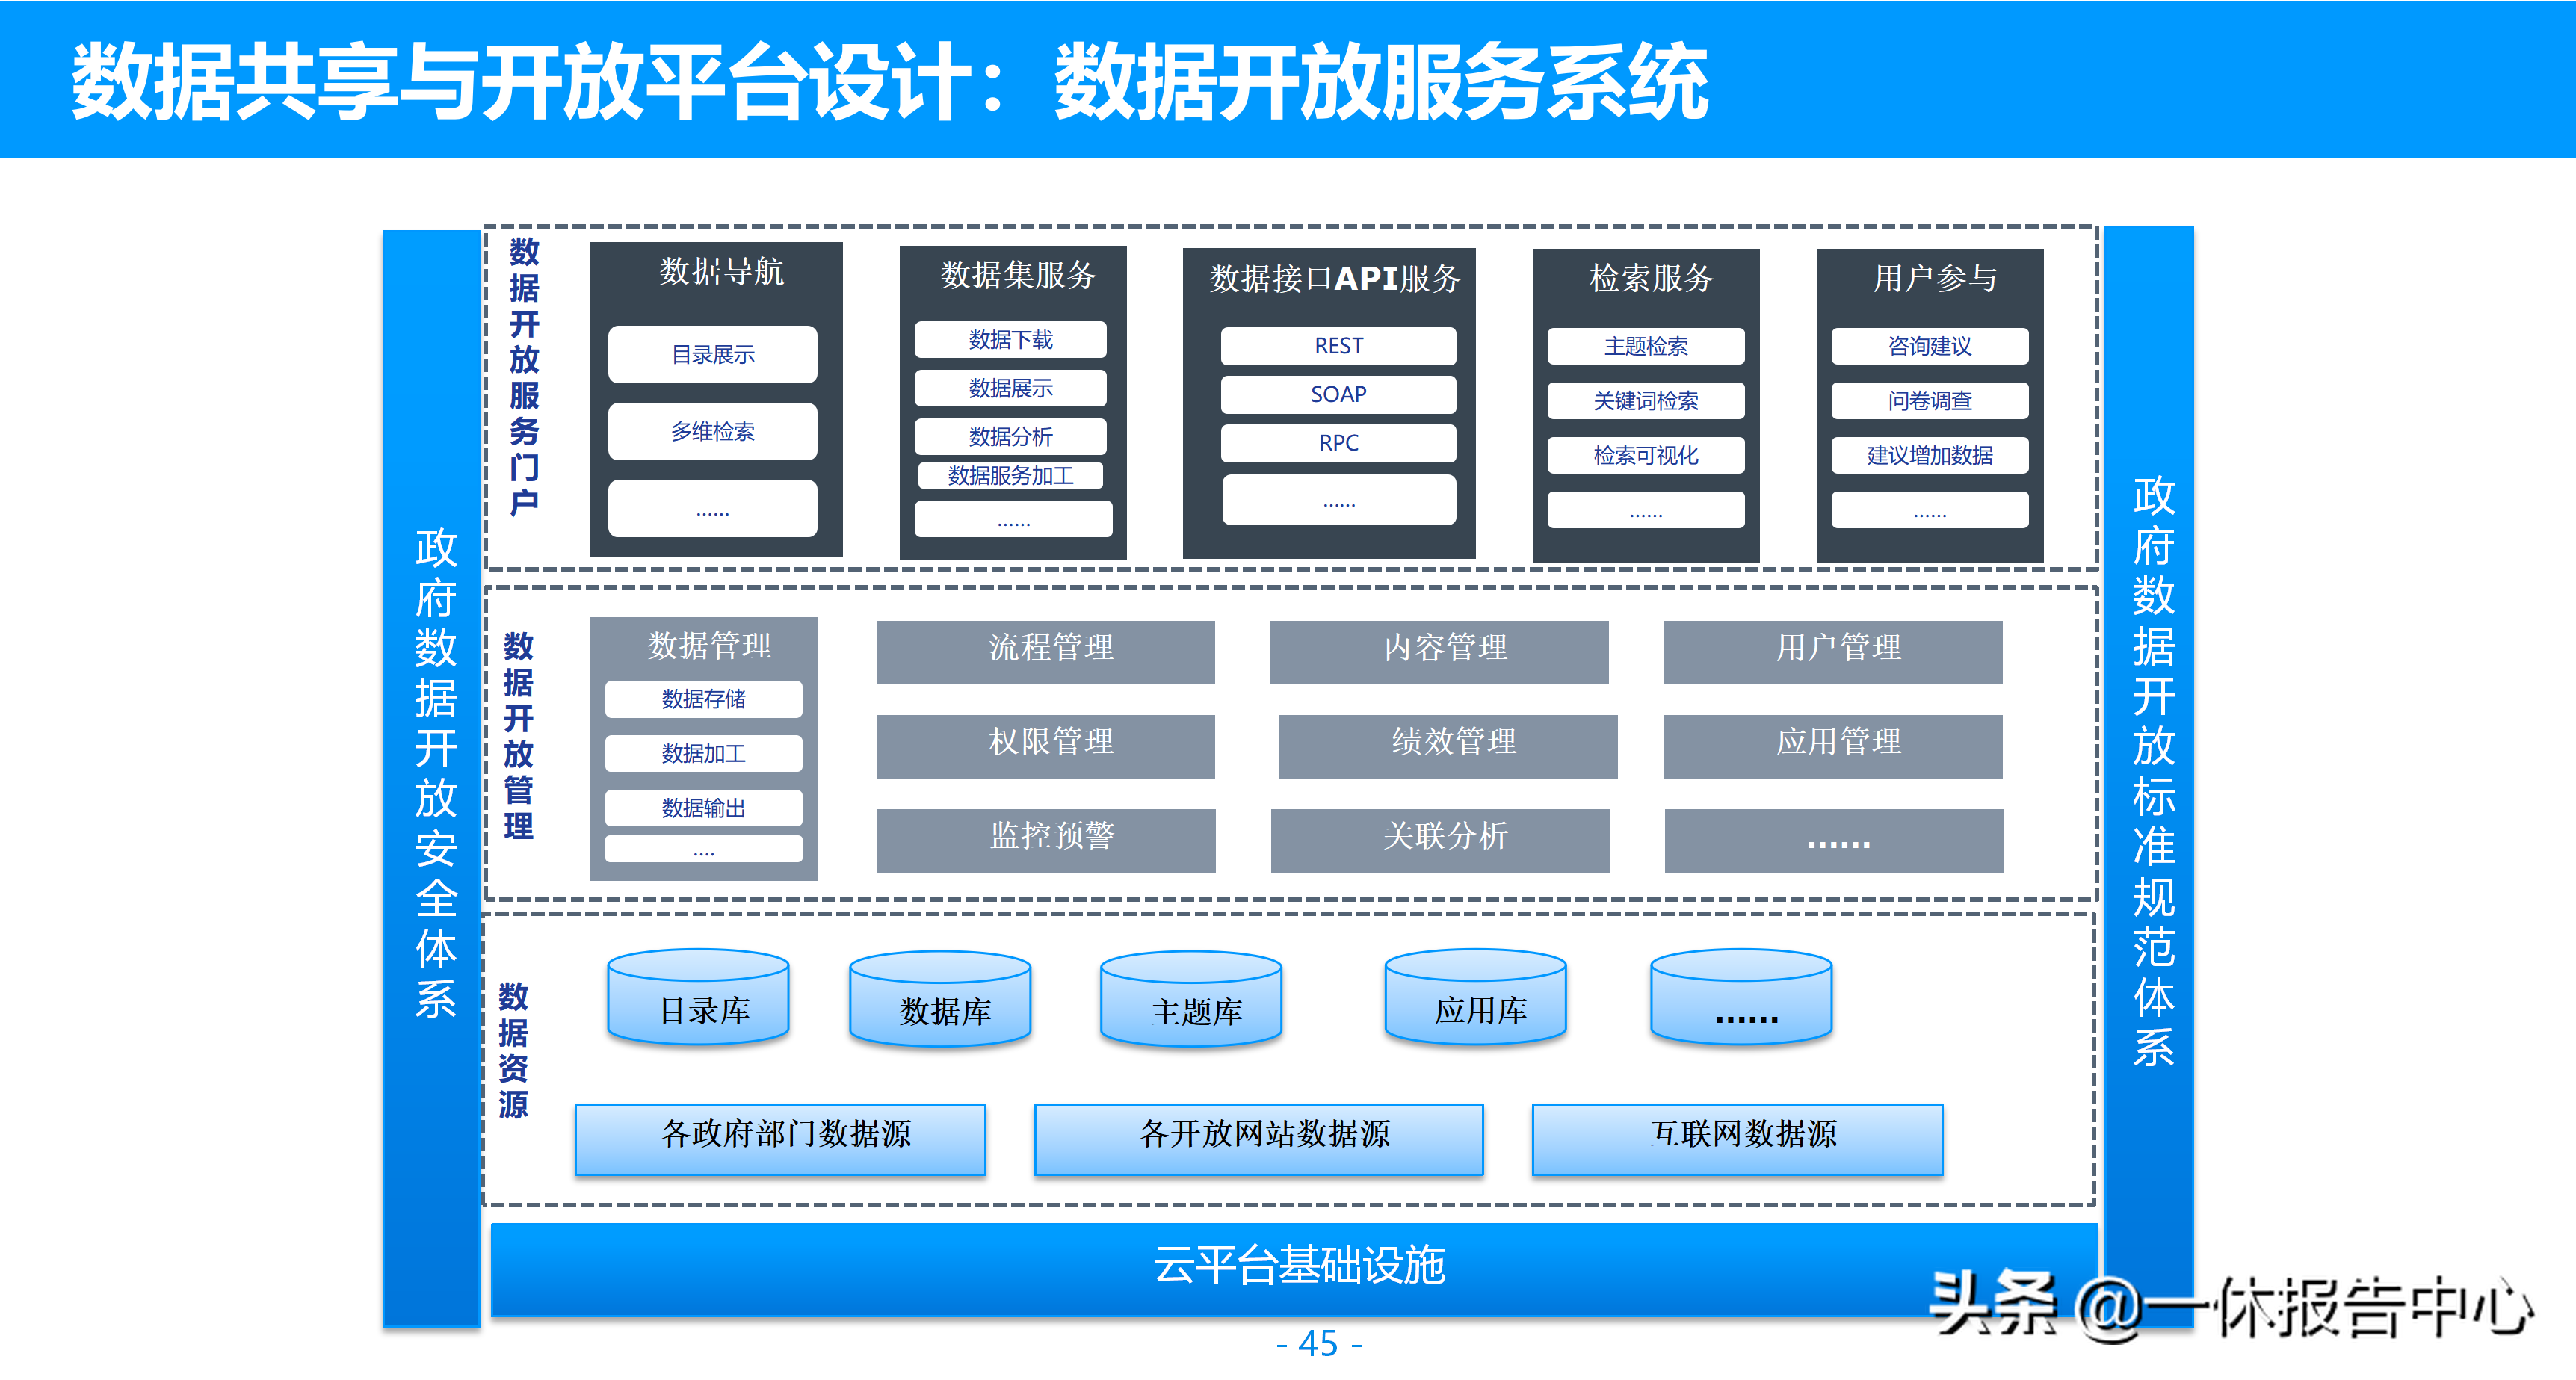Viewport: 2576px width, 1380px height.
Task: Select the 流程管理 block
Action: pos(1045,652)
